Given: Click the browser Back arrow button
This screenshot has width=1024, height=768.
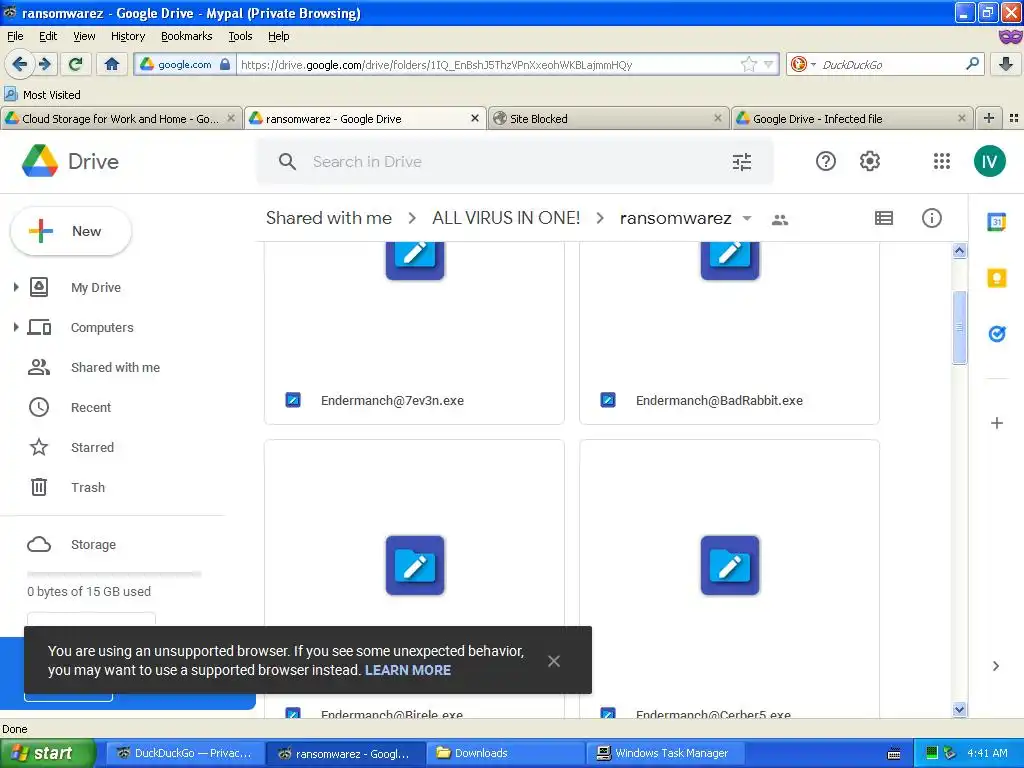Looking at the screenshot, I should 19,64.
